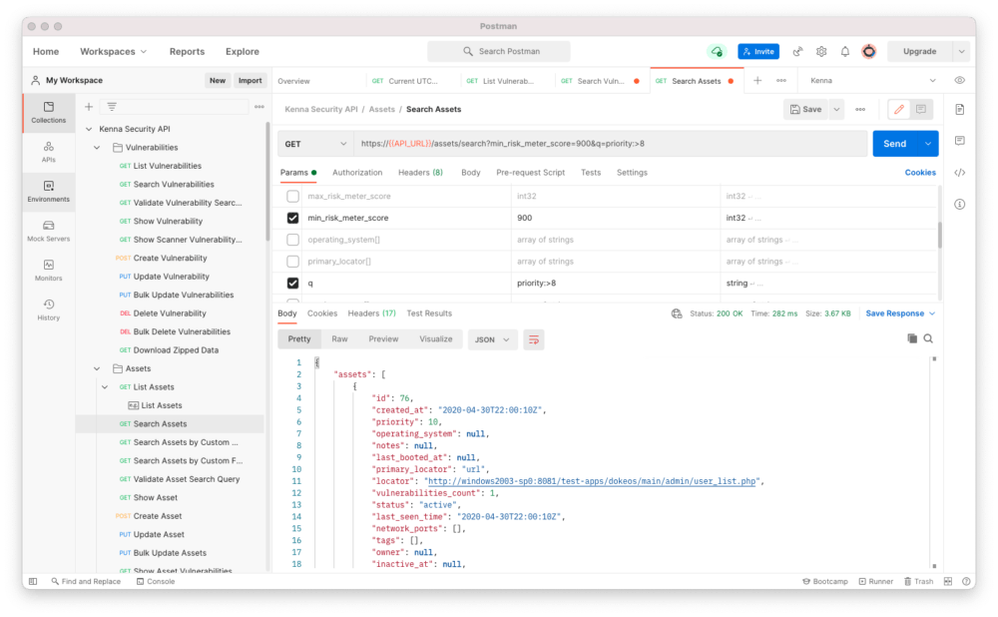Open the Collections sidebar panel
This screenshot has height=617, width=998.
point(48,112)
